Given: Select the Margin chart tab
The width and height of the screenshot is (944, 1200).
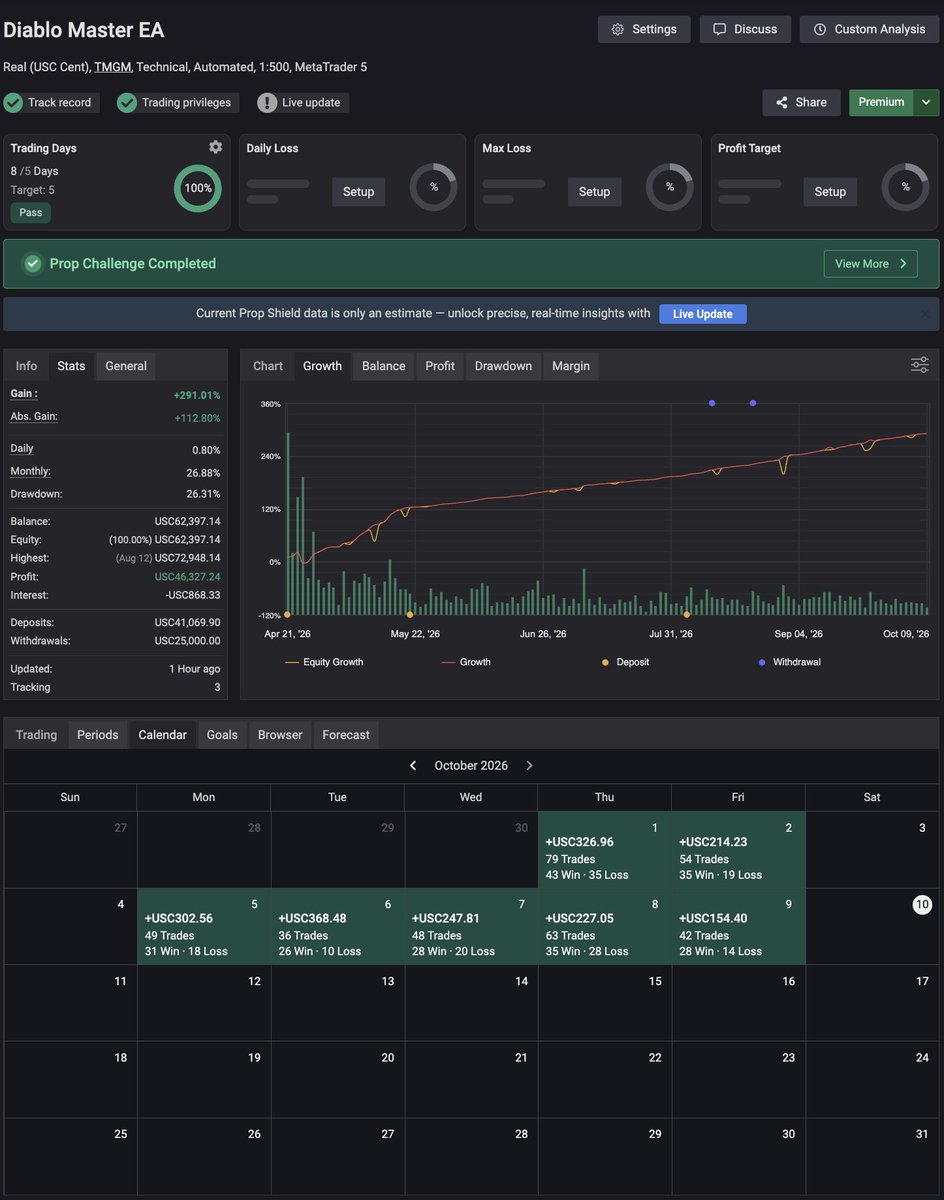Looking at the screenshot, I should pyautogui.click(x=571, y=366).
